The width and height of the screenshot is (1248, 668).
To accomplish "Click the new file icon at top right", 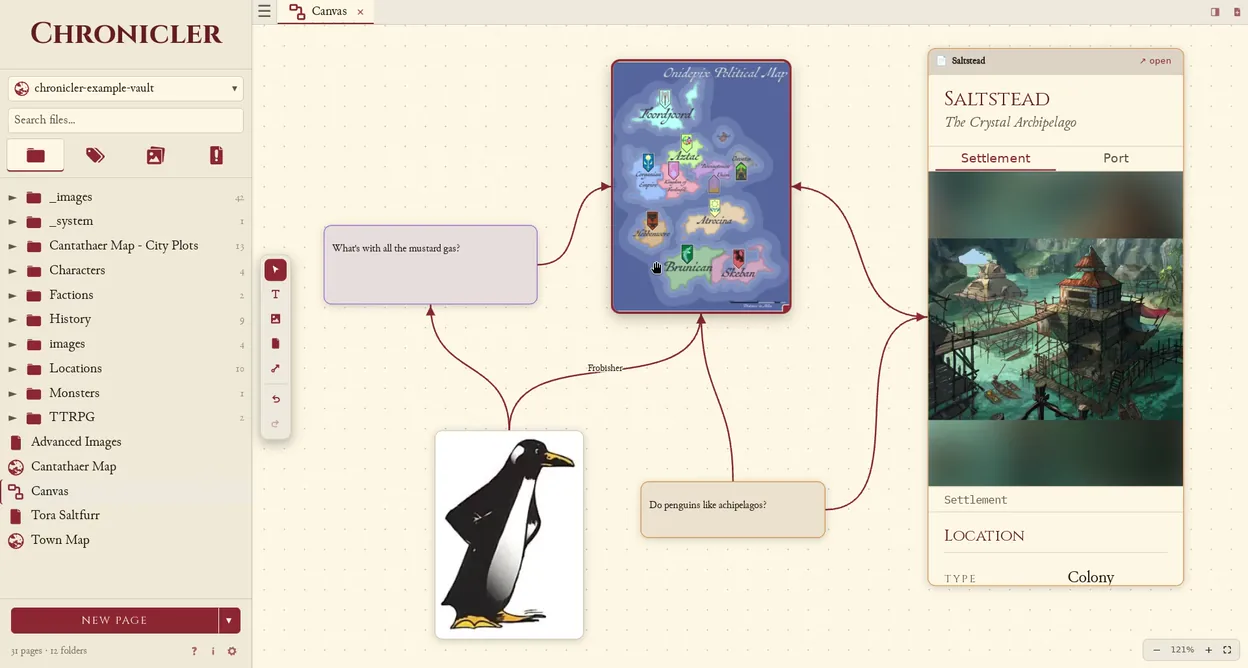I will (x=1237, y=12).
